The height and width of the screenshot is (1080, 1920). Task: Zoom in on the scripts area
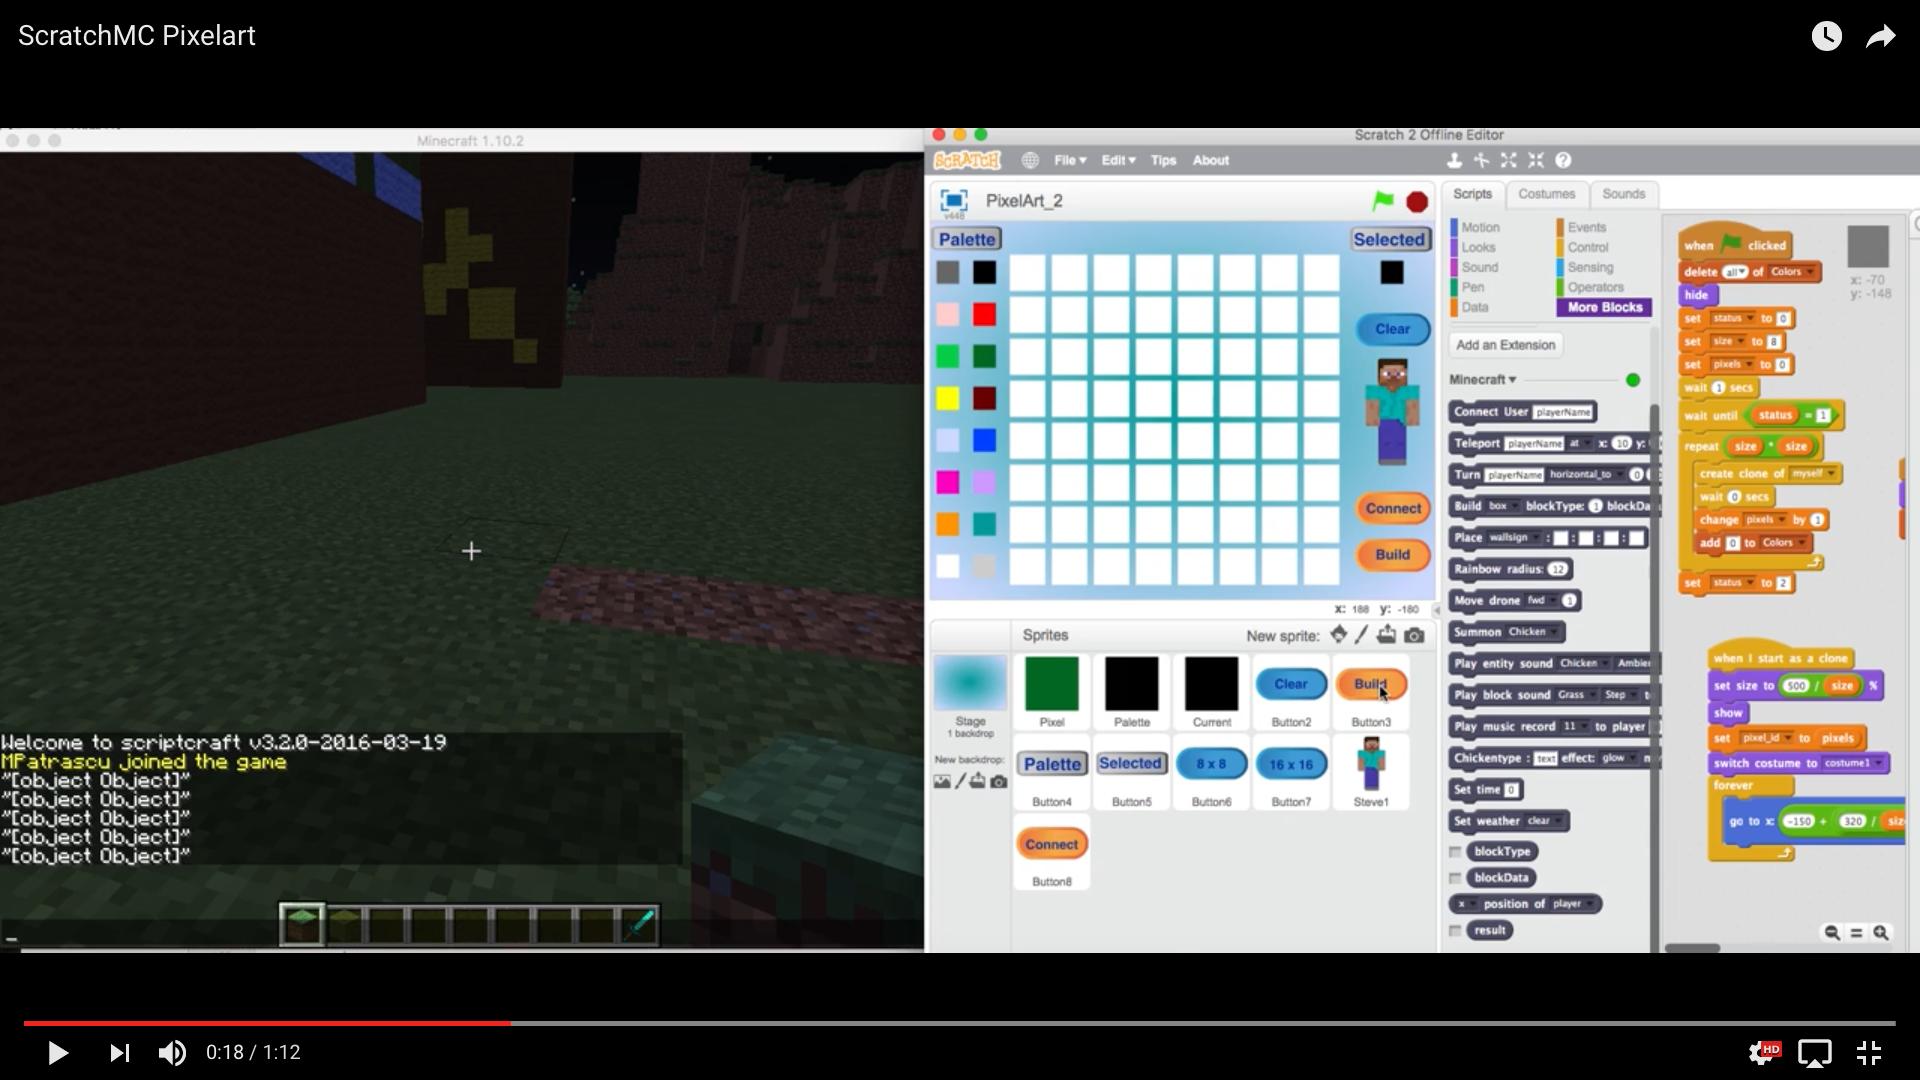(1881, 932)
